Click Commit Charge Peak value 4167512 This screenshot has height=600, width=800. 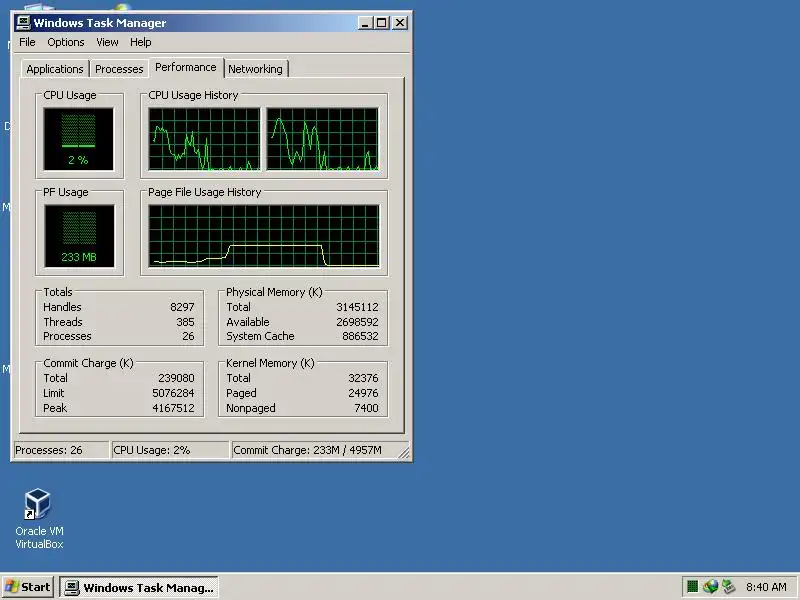pyautogui.click(x=173, y=408)
